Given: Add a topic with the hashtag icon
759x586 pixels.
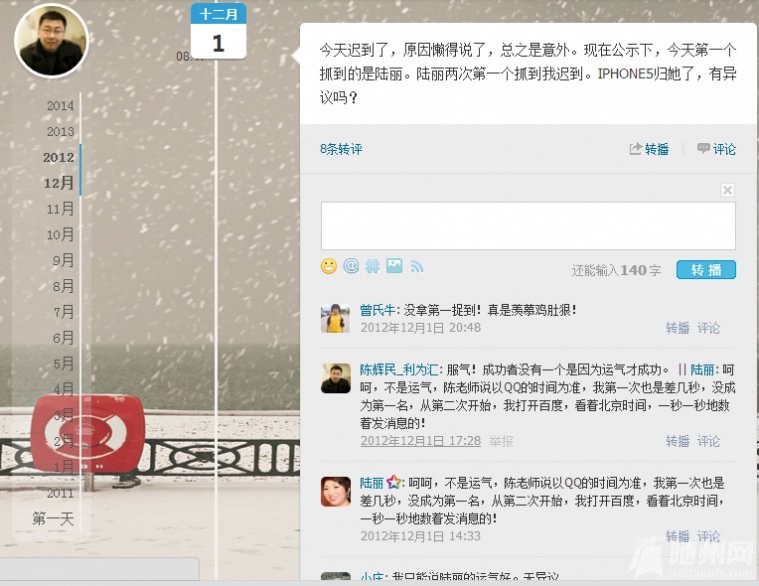Looking at the screenshot, I should click(x=372, y=266).
